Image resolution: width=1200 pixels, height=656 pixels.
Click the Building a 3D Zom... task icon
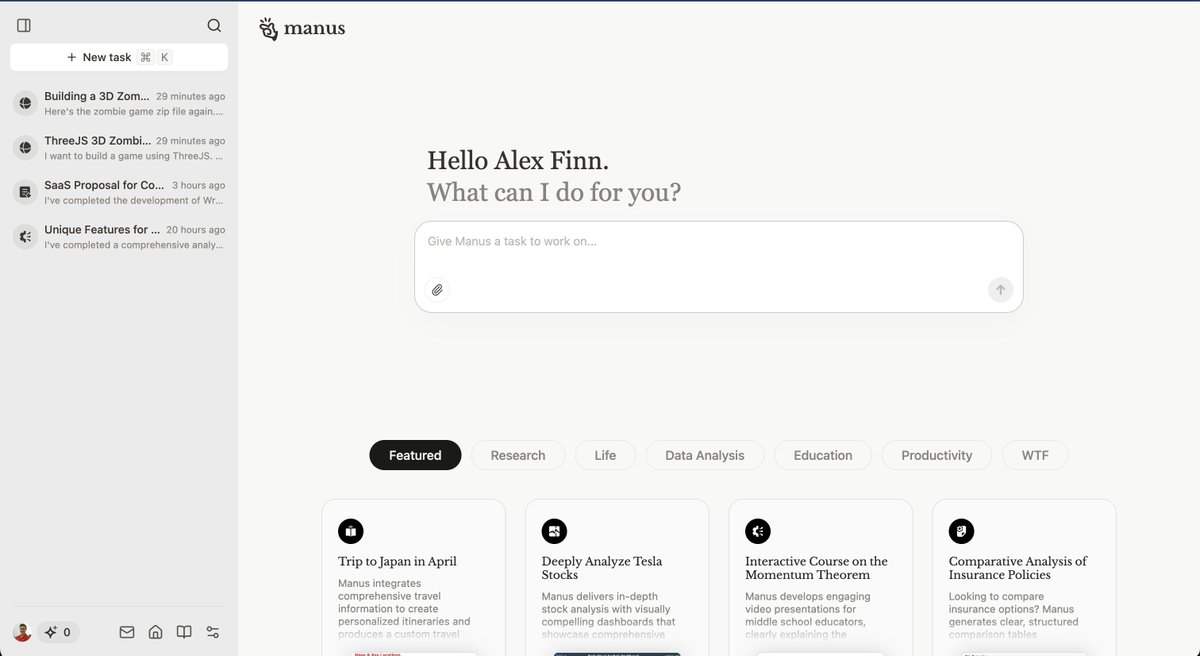(x=25, y=103)
